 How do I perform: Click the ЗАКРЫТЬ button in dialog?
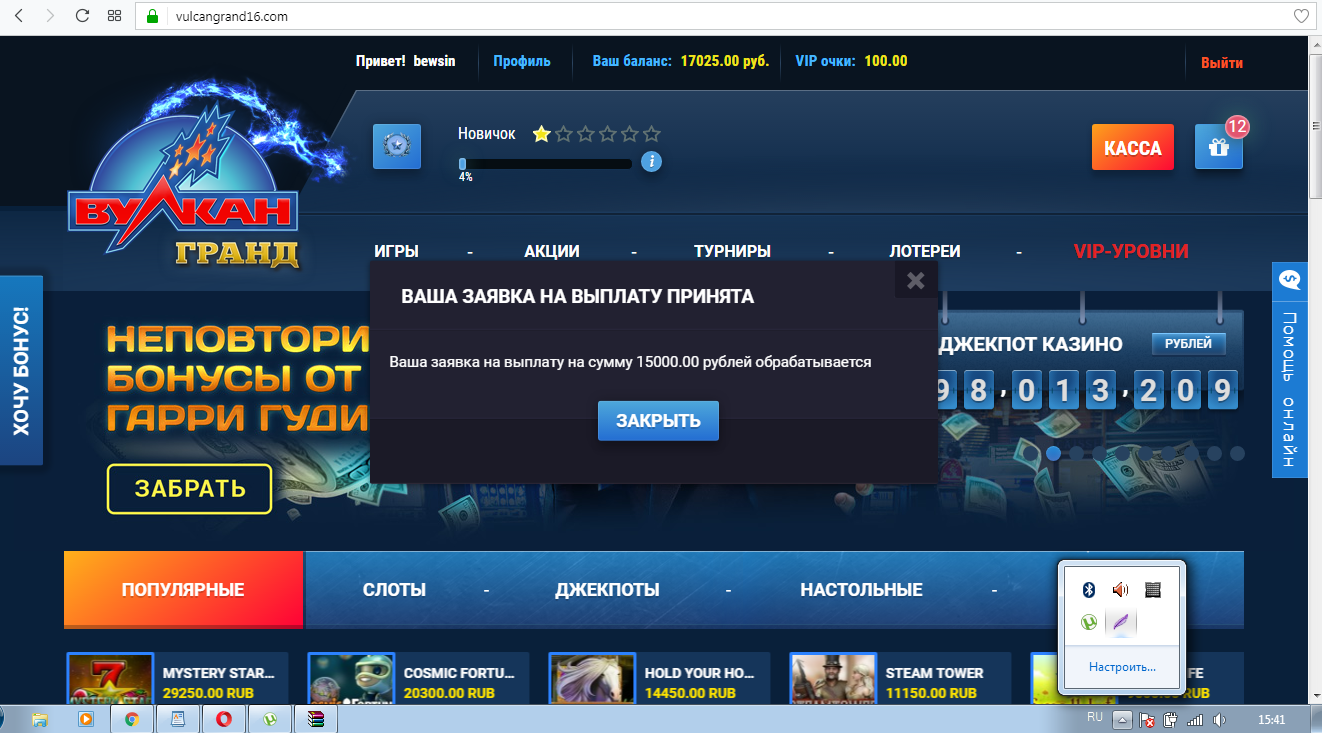[658, 421]
